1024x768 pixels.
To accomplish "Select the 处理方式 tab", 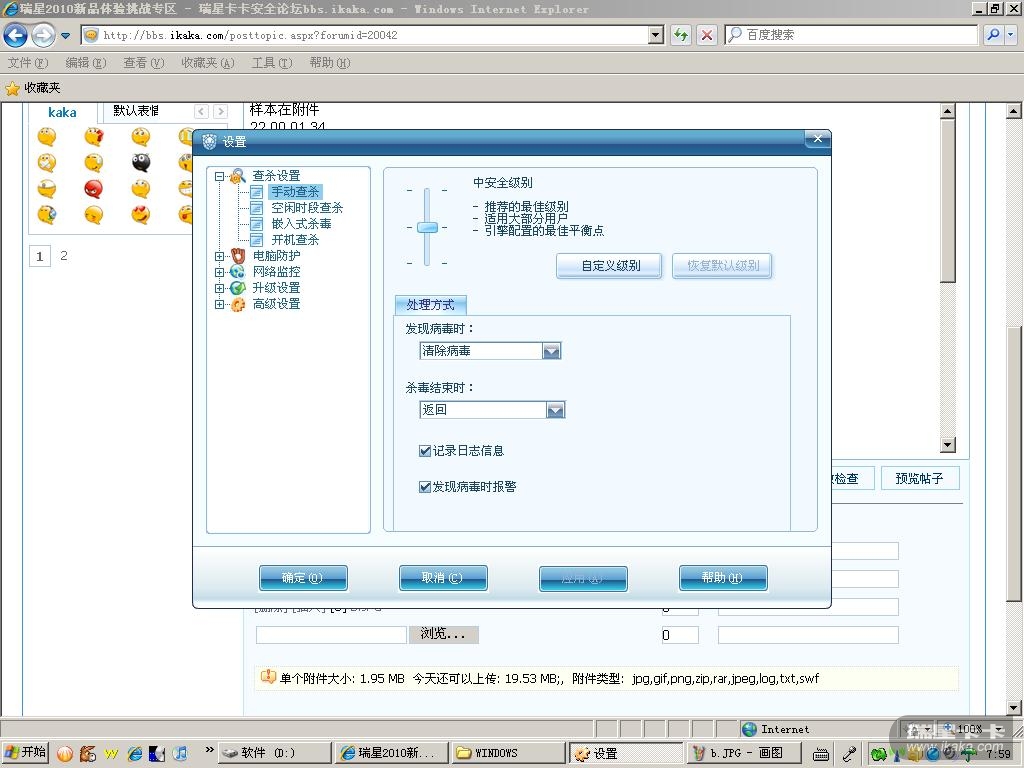I will pyautogui.click(x=430, y=305).
